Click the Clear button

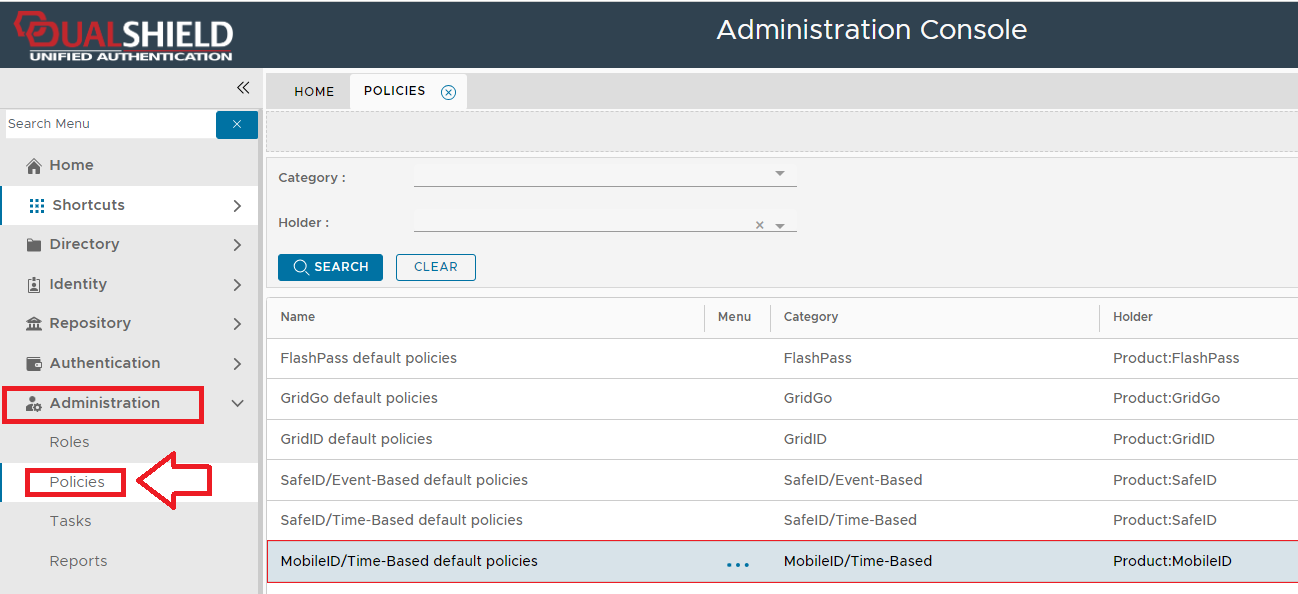click(435, 267)
